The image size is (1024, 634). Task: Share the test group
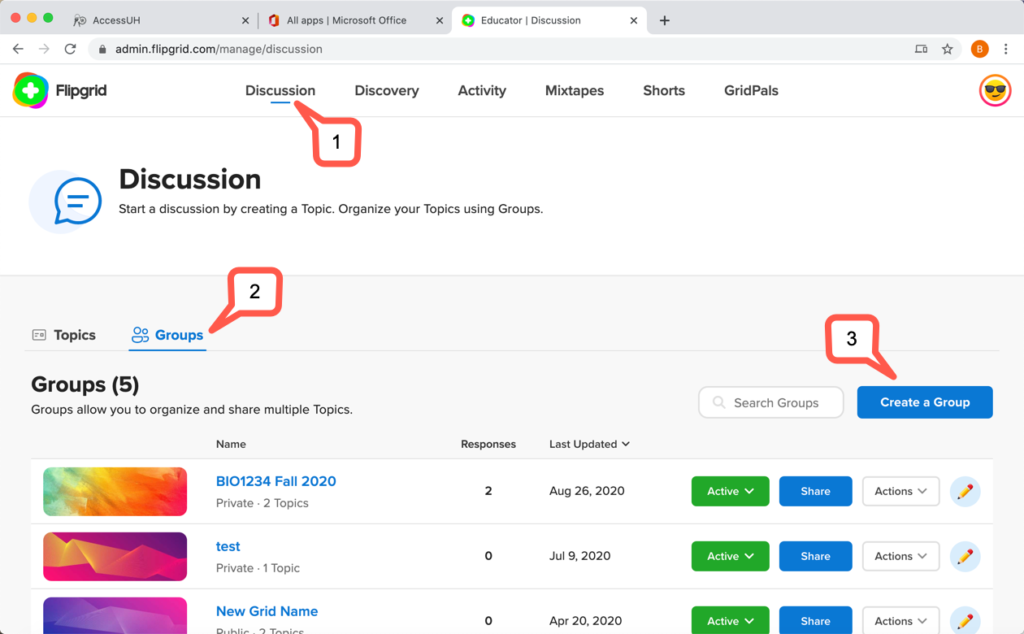(x=815, y=556)
